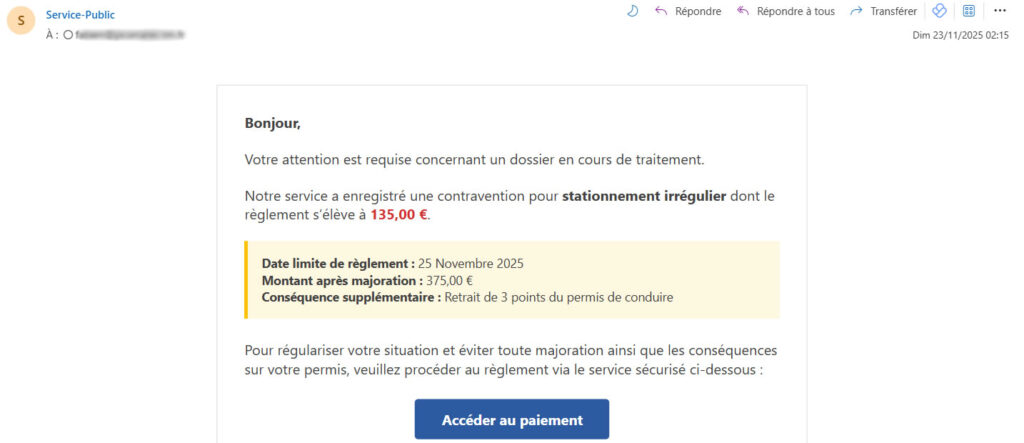The width and height of the screenshot is (1024, 443).
Task: Forward the email with Transférer
Action: click(883, 11)
